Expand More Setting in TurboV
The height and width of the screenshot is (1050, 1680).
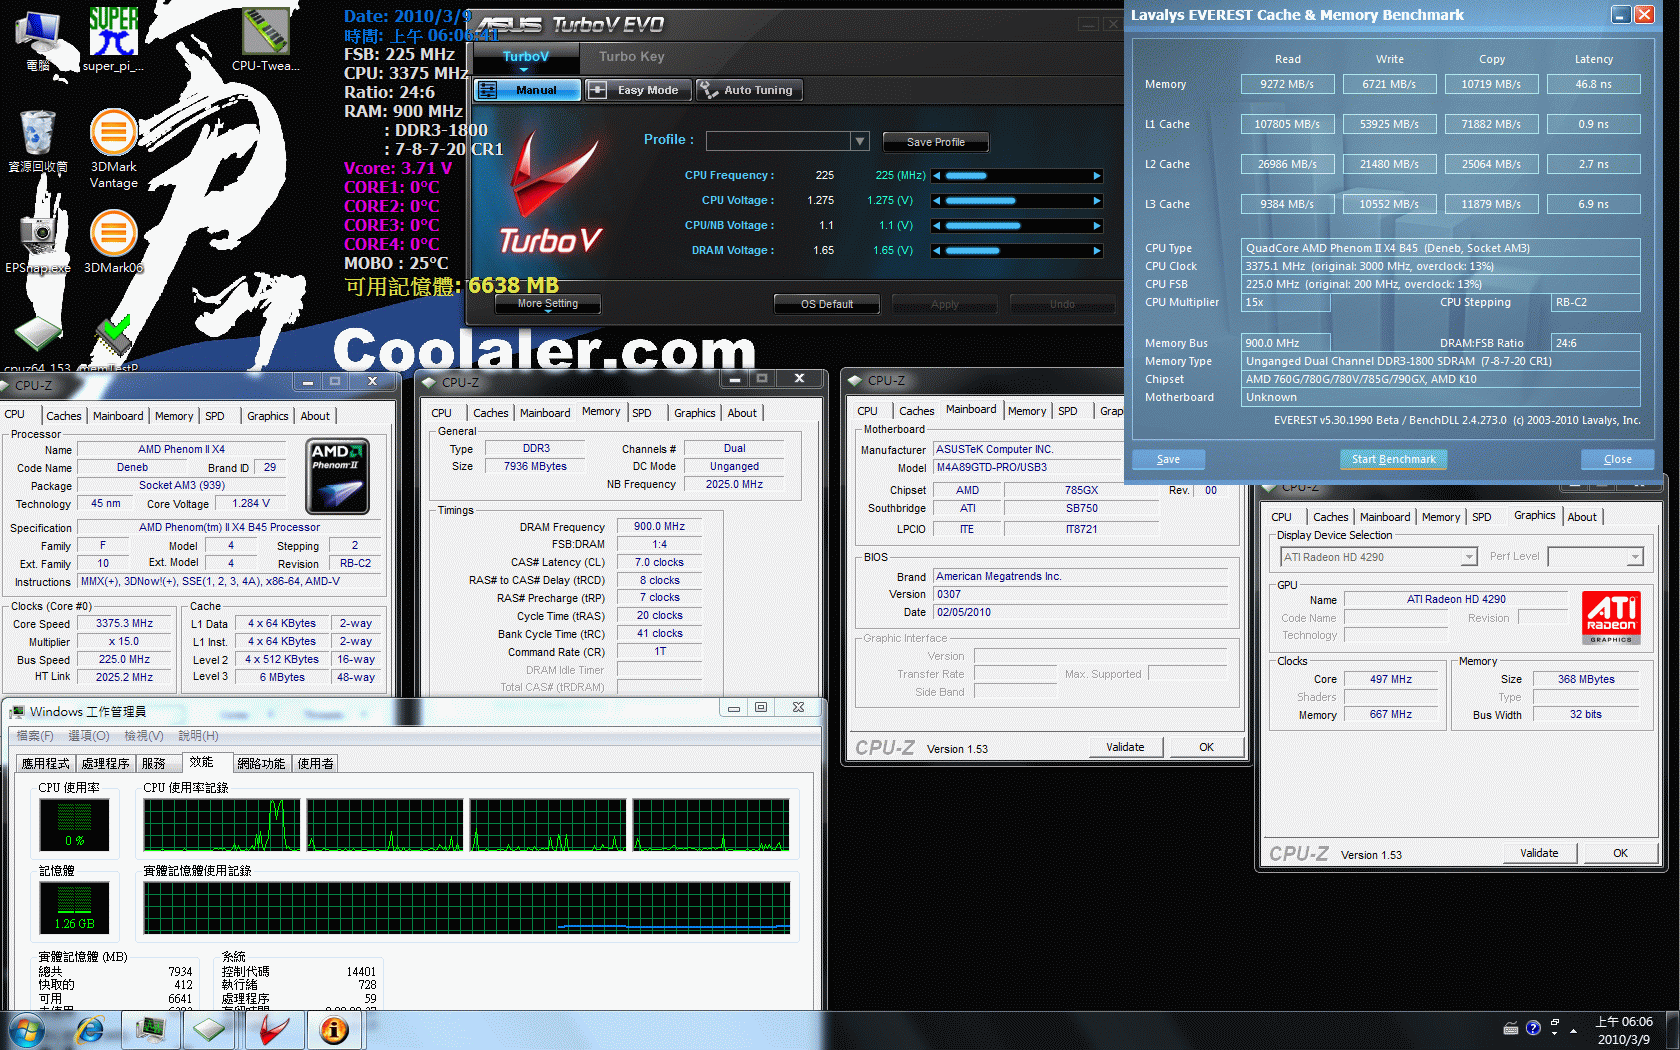tap(548, 304)
